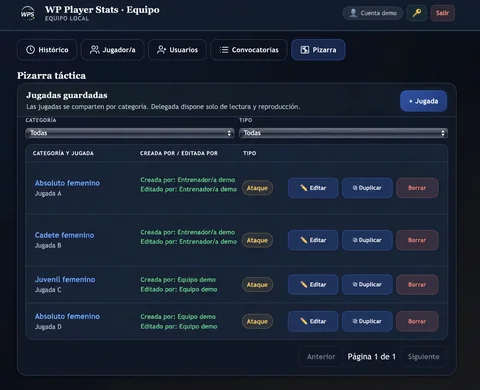Click Jugada D label text
This screenshot has height=390, width=480.
point(48,327)
